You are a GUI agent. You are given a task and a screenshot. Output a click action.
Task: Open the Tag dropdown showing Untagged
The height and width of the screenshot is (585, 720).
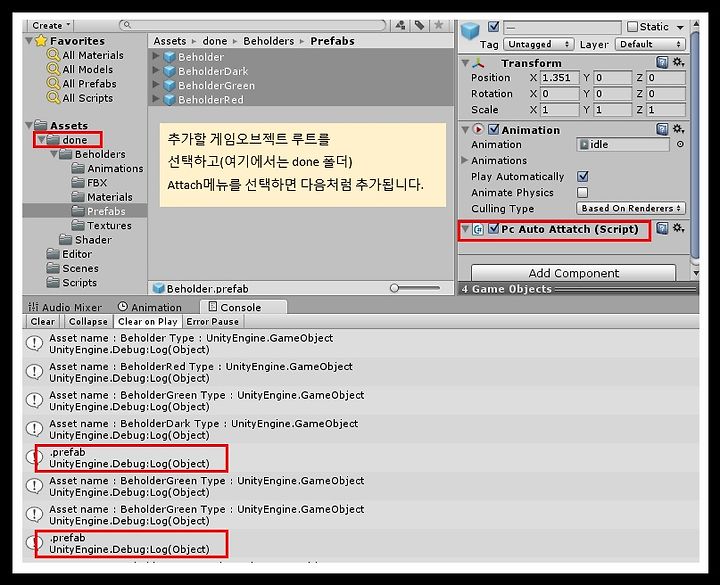coord(539,44)
